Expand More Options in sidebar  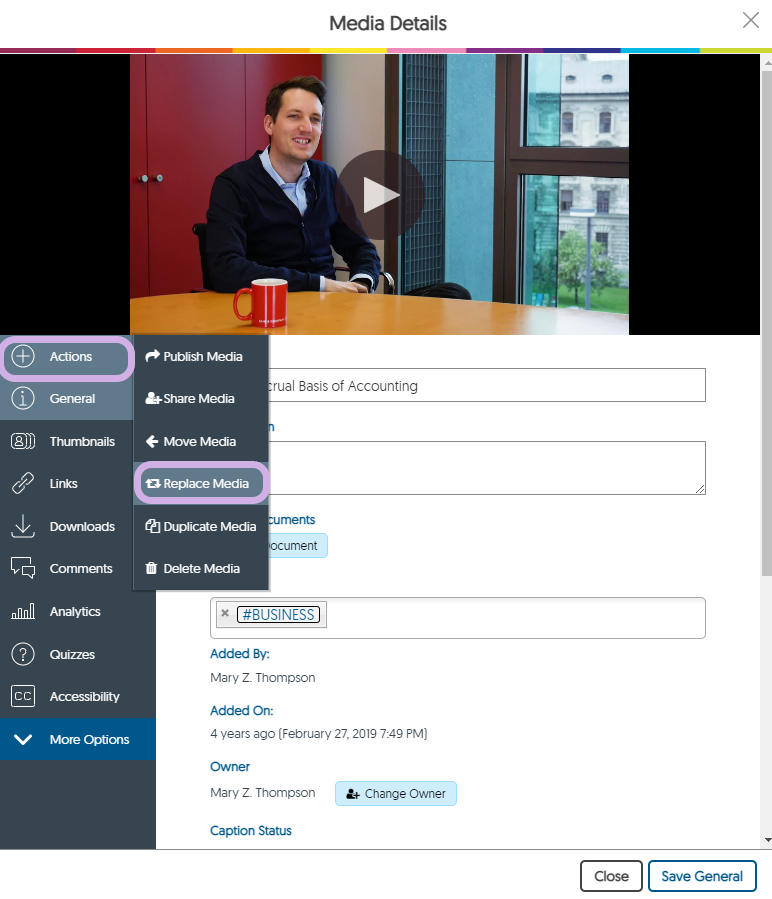77,740
